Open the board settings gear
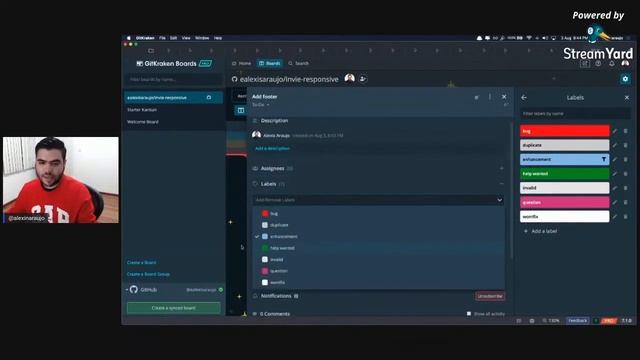Viewport: 640px width, 360px height. point(625,79)
